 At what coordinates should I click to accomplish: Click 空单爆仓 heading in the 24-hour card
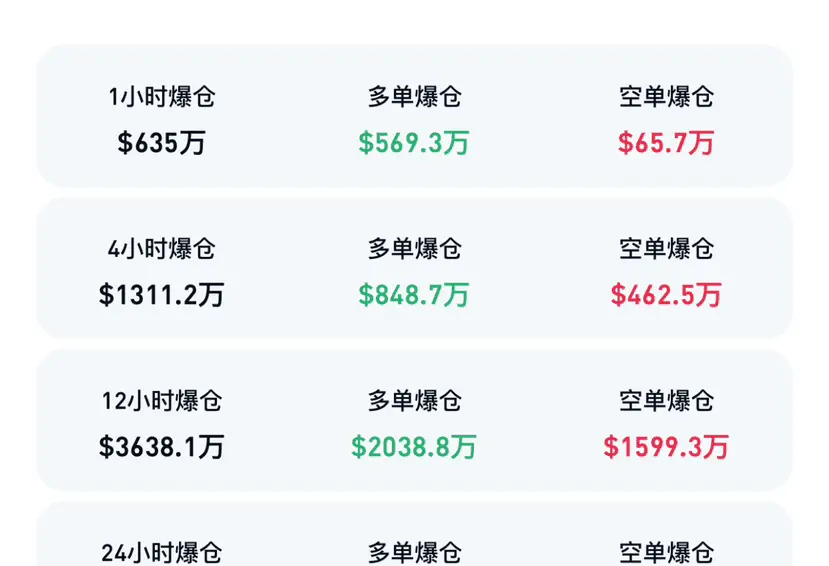coord(667,553)
